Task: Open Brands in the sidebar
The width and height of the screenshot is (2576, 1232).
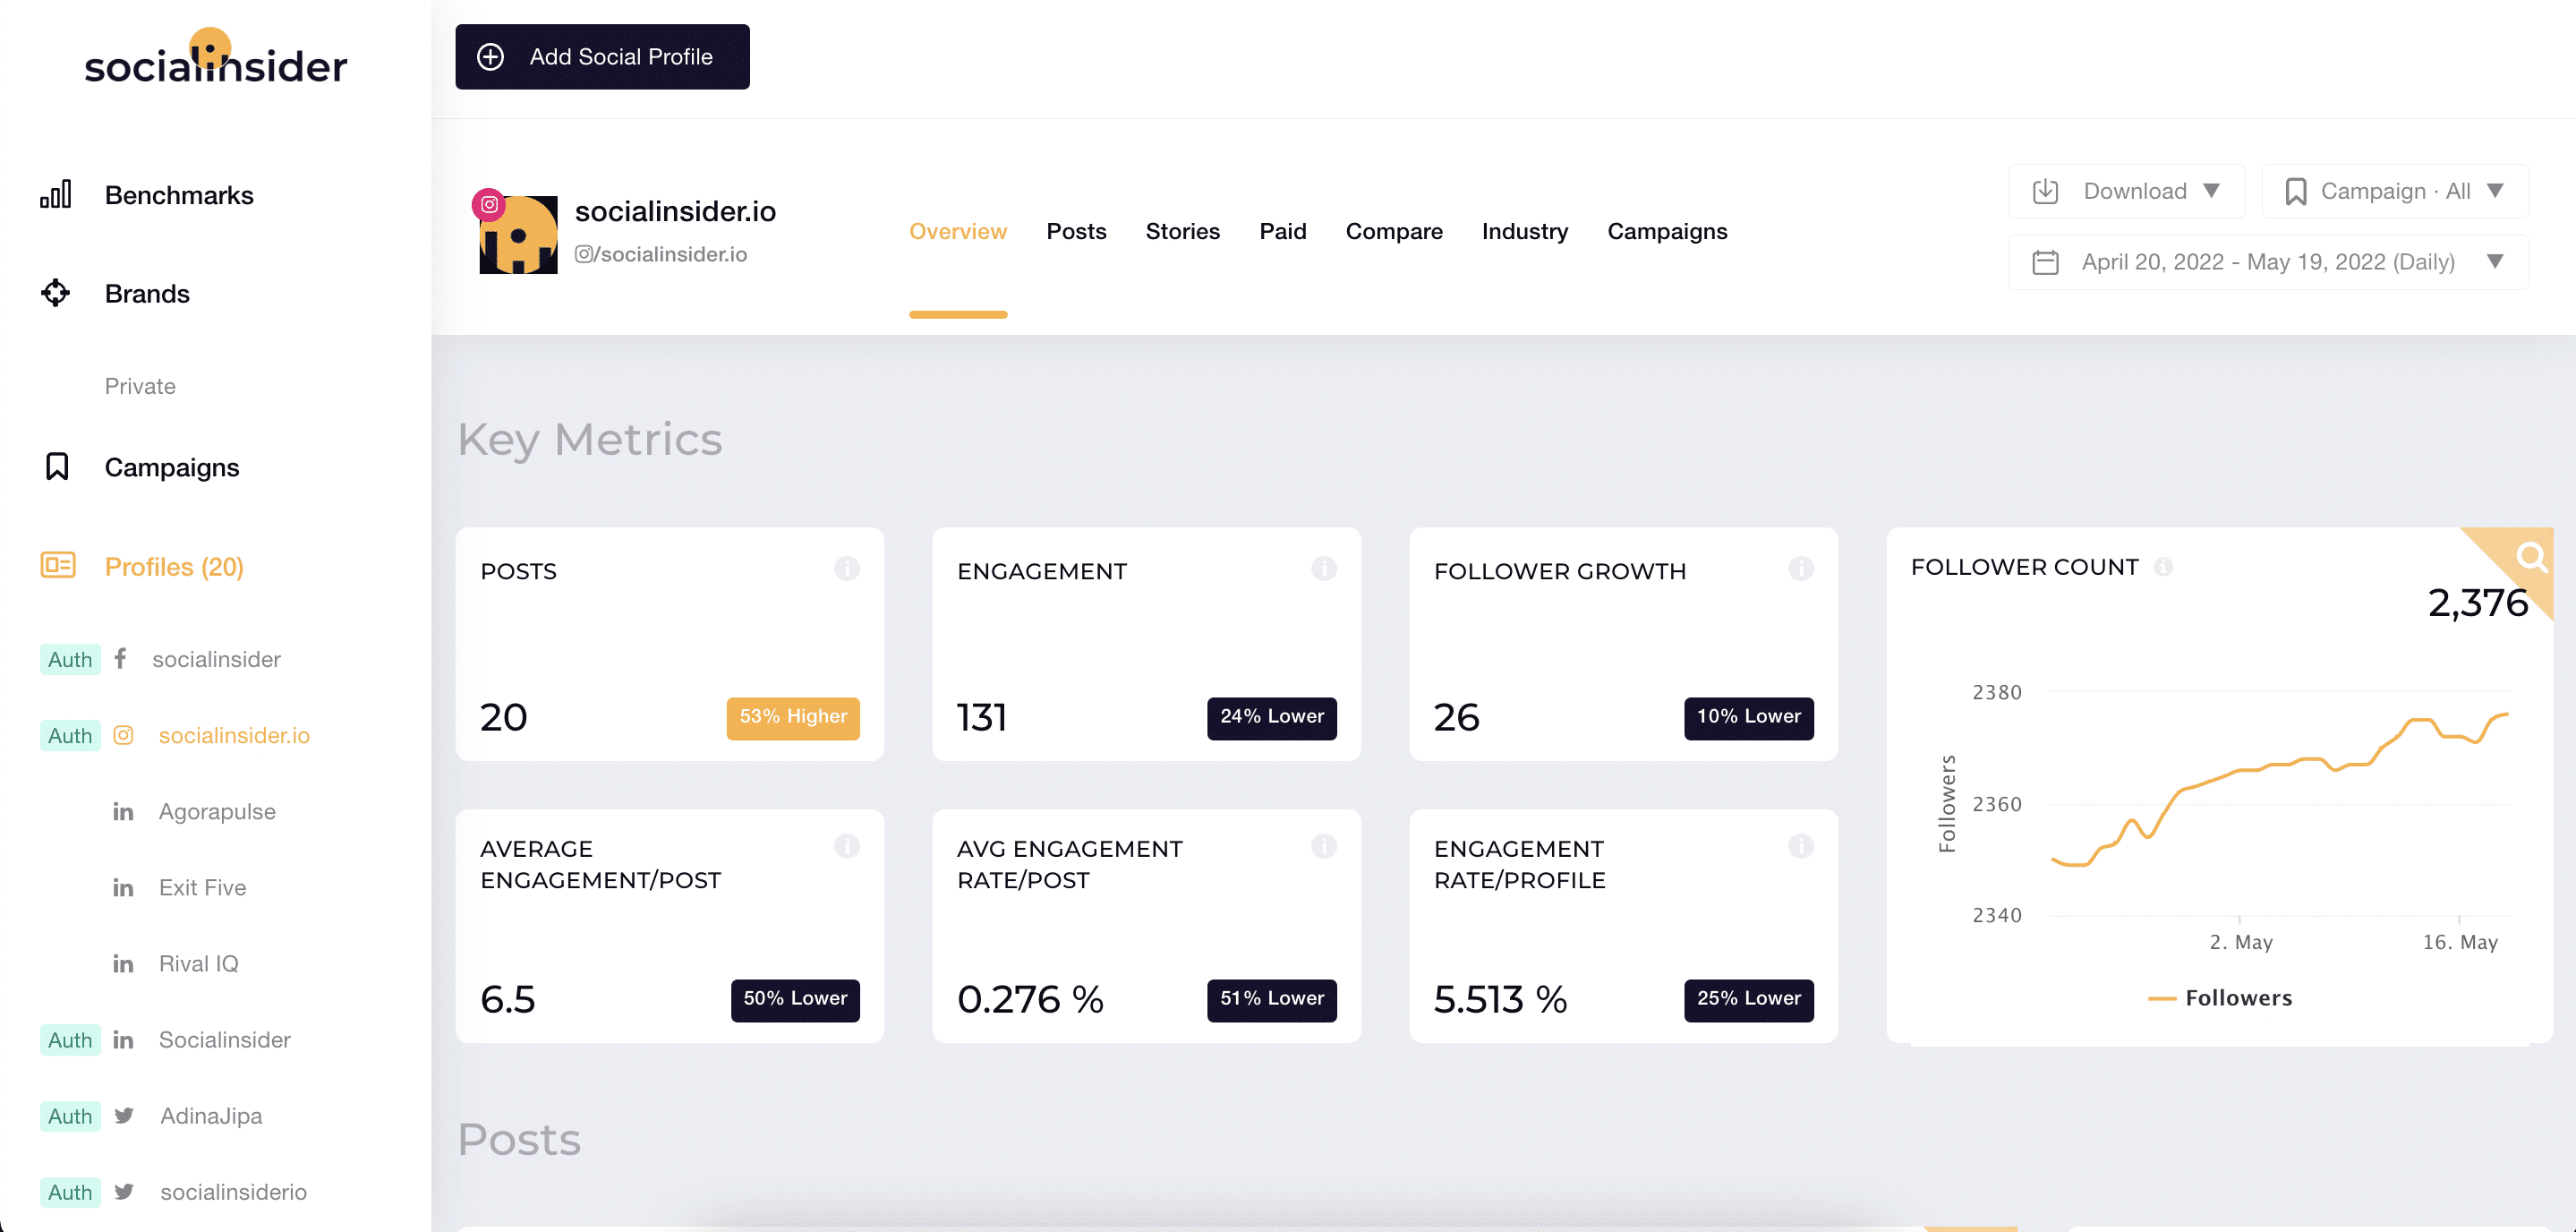Action: click(x=147, y=294)
